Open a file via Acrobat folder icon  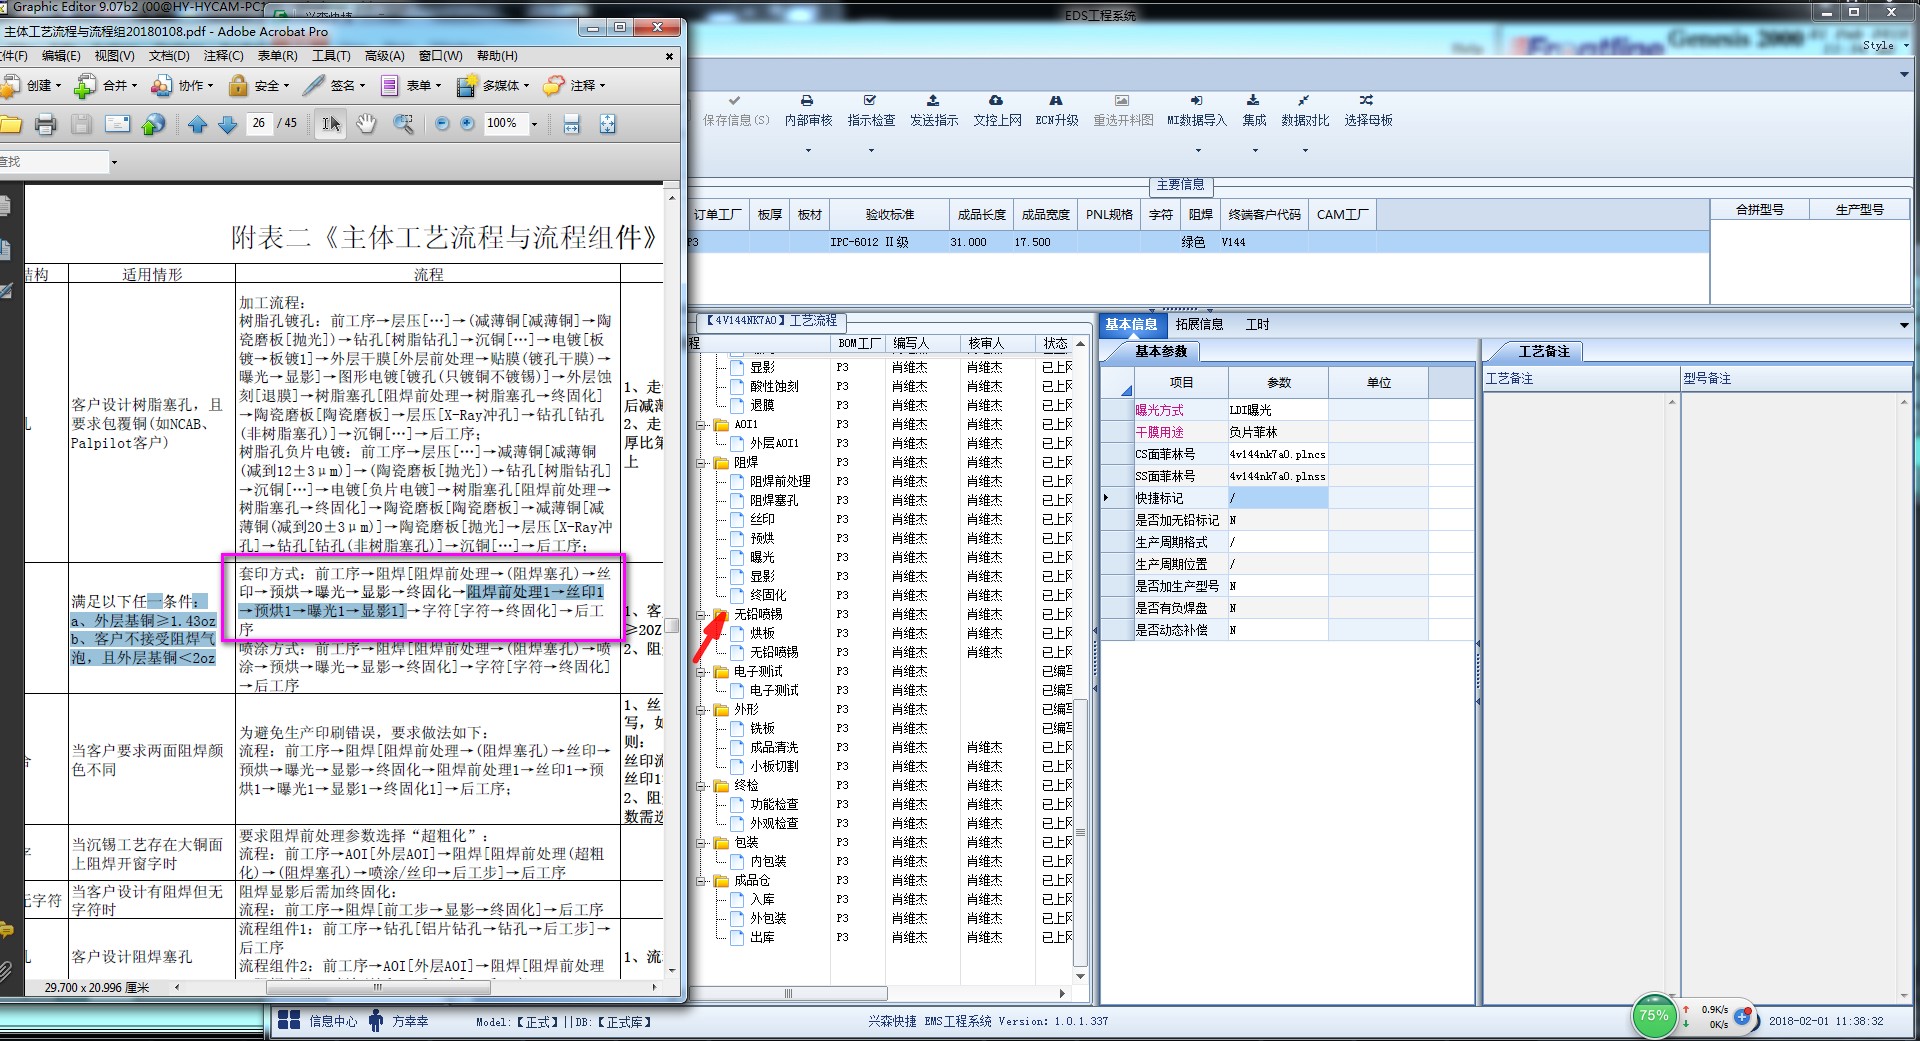pyautogui.click(x=11, y=124)
